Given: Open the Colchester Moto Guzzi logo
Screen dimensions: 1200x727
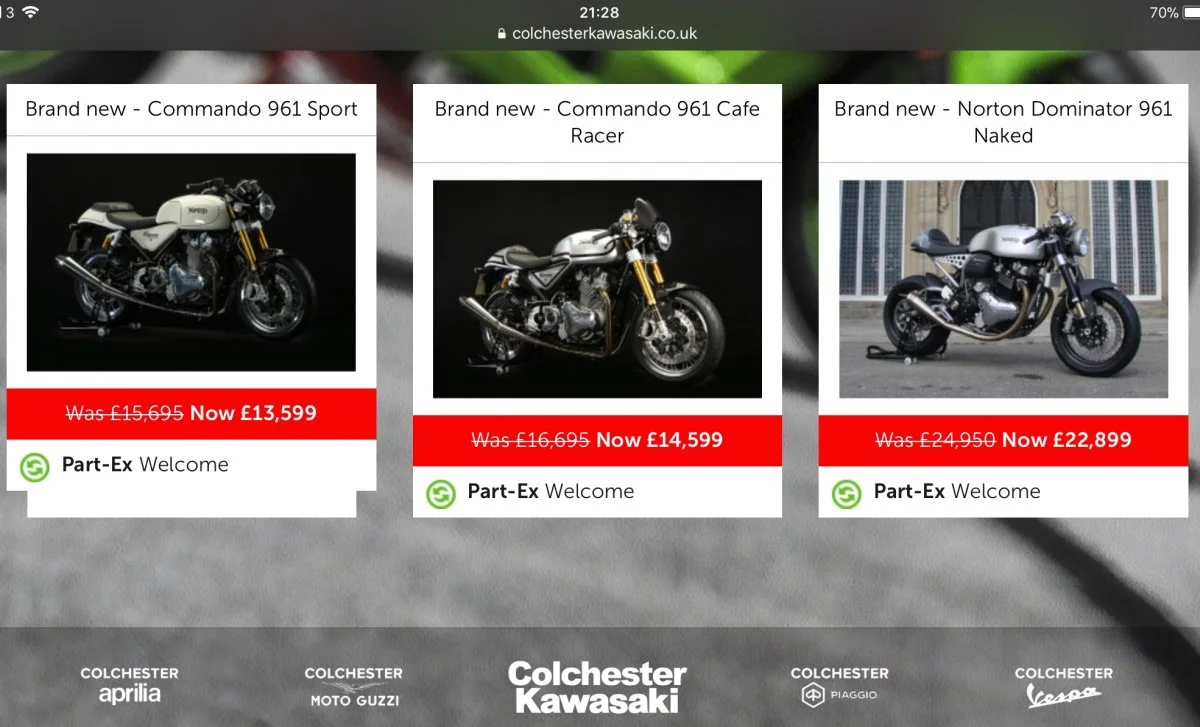Looking at the screenshot, I should [x=354, y=686].
